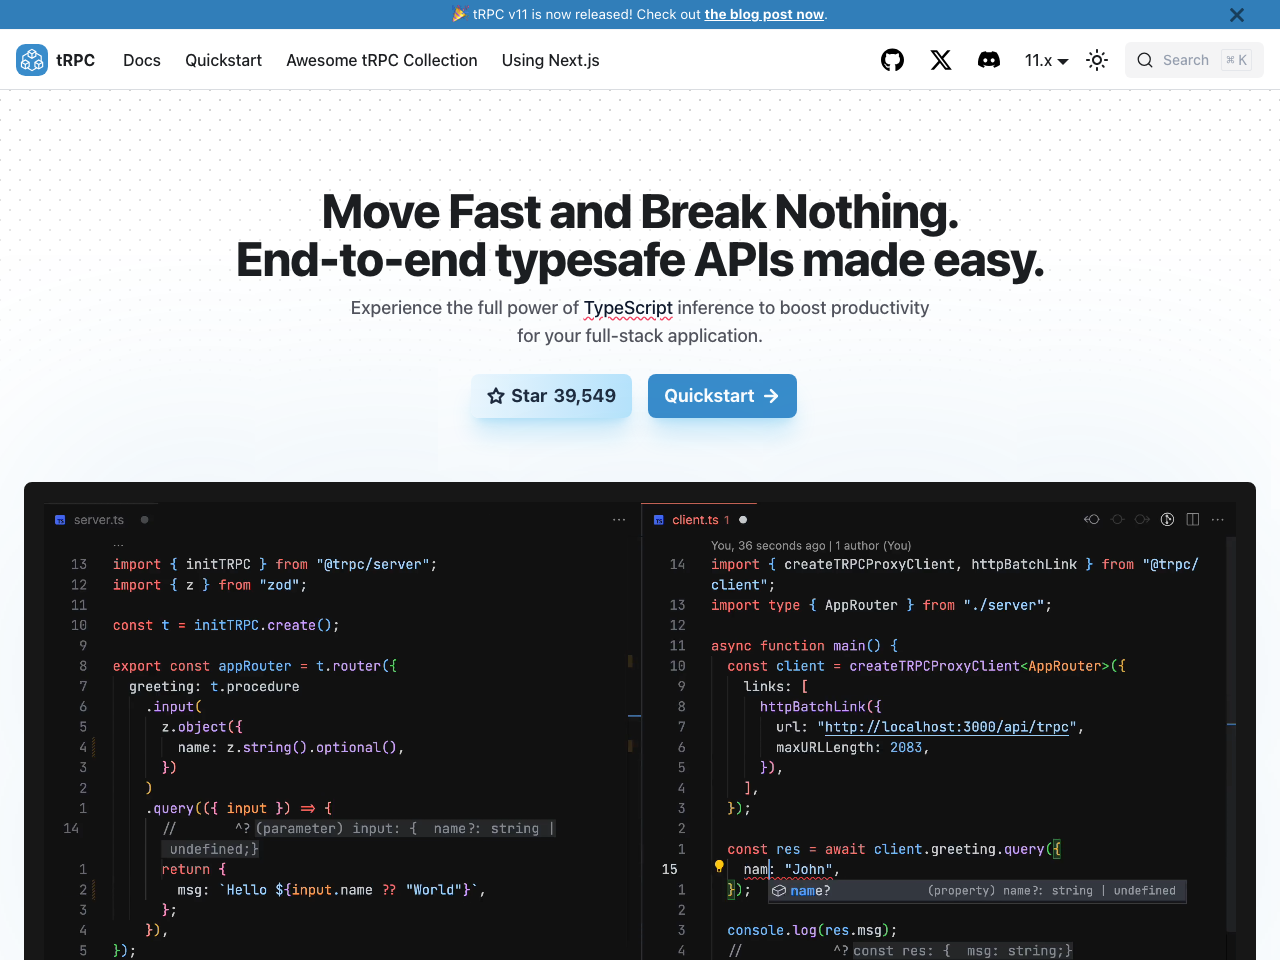This screenshot has width=1280, height=960.
Task: Expand the 11.x version dropdown
Action: (1046, 60)
